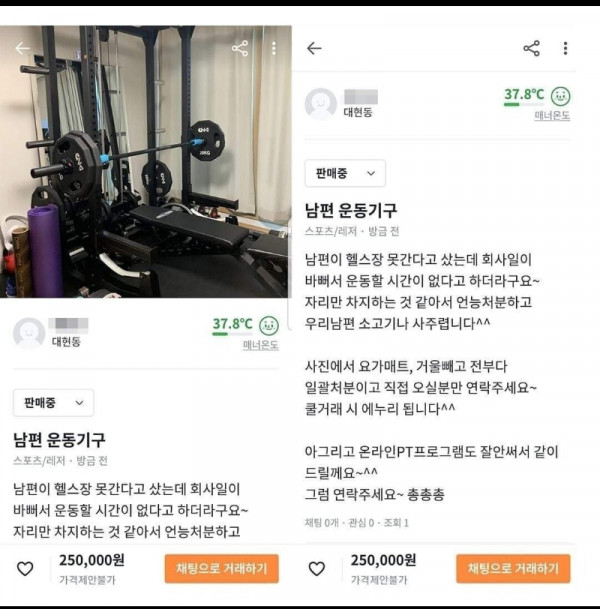Open the 매너온도 link on the left screen
The height and width of the screenshot is (609, 600).
[x=260, y=345]
